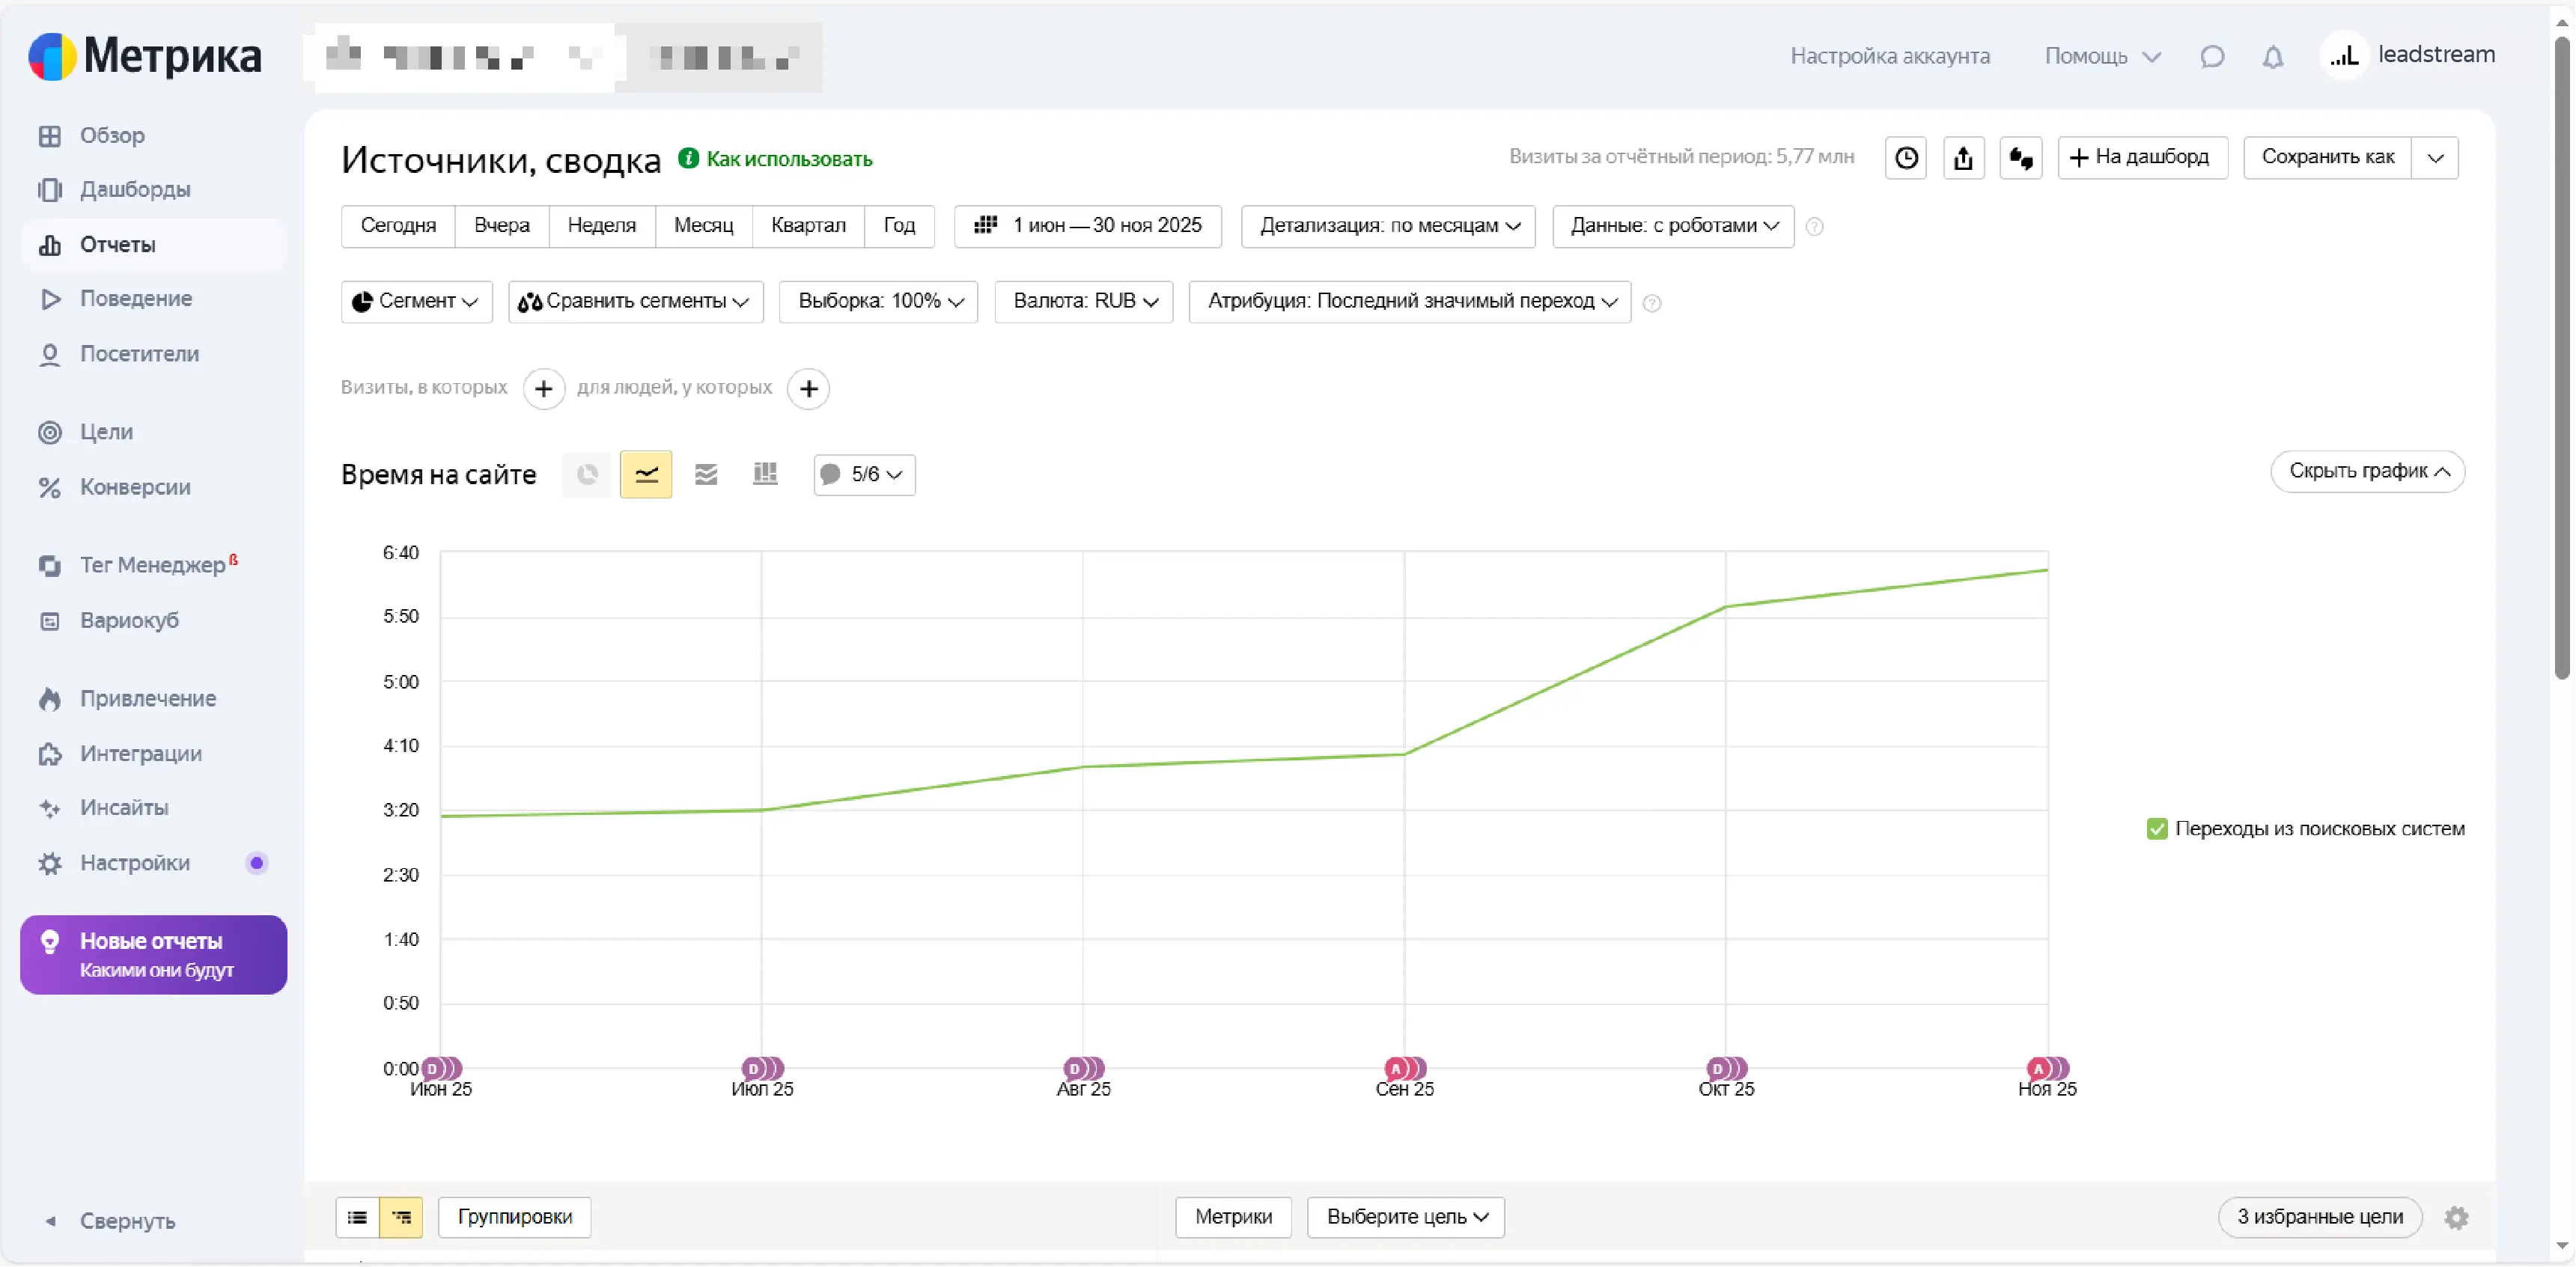Switch table to flat list view
2576x1267 pixels.
click(357, 1217)
